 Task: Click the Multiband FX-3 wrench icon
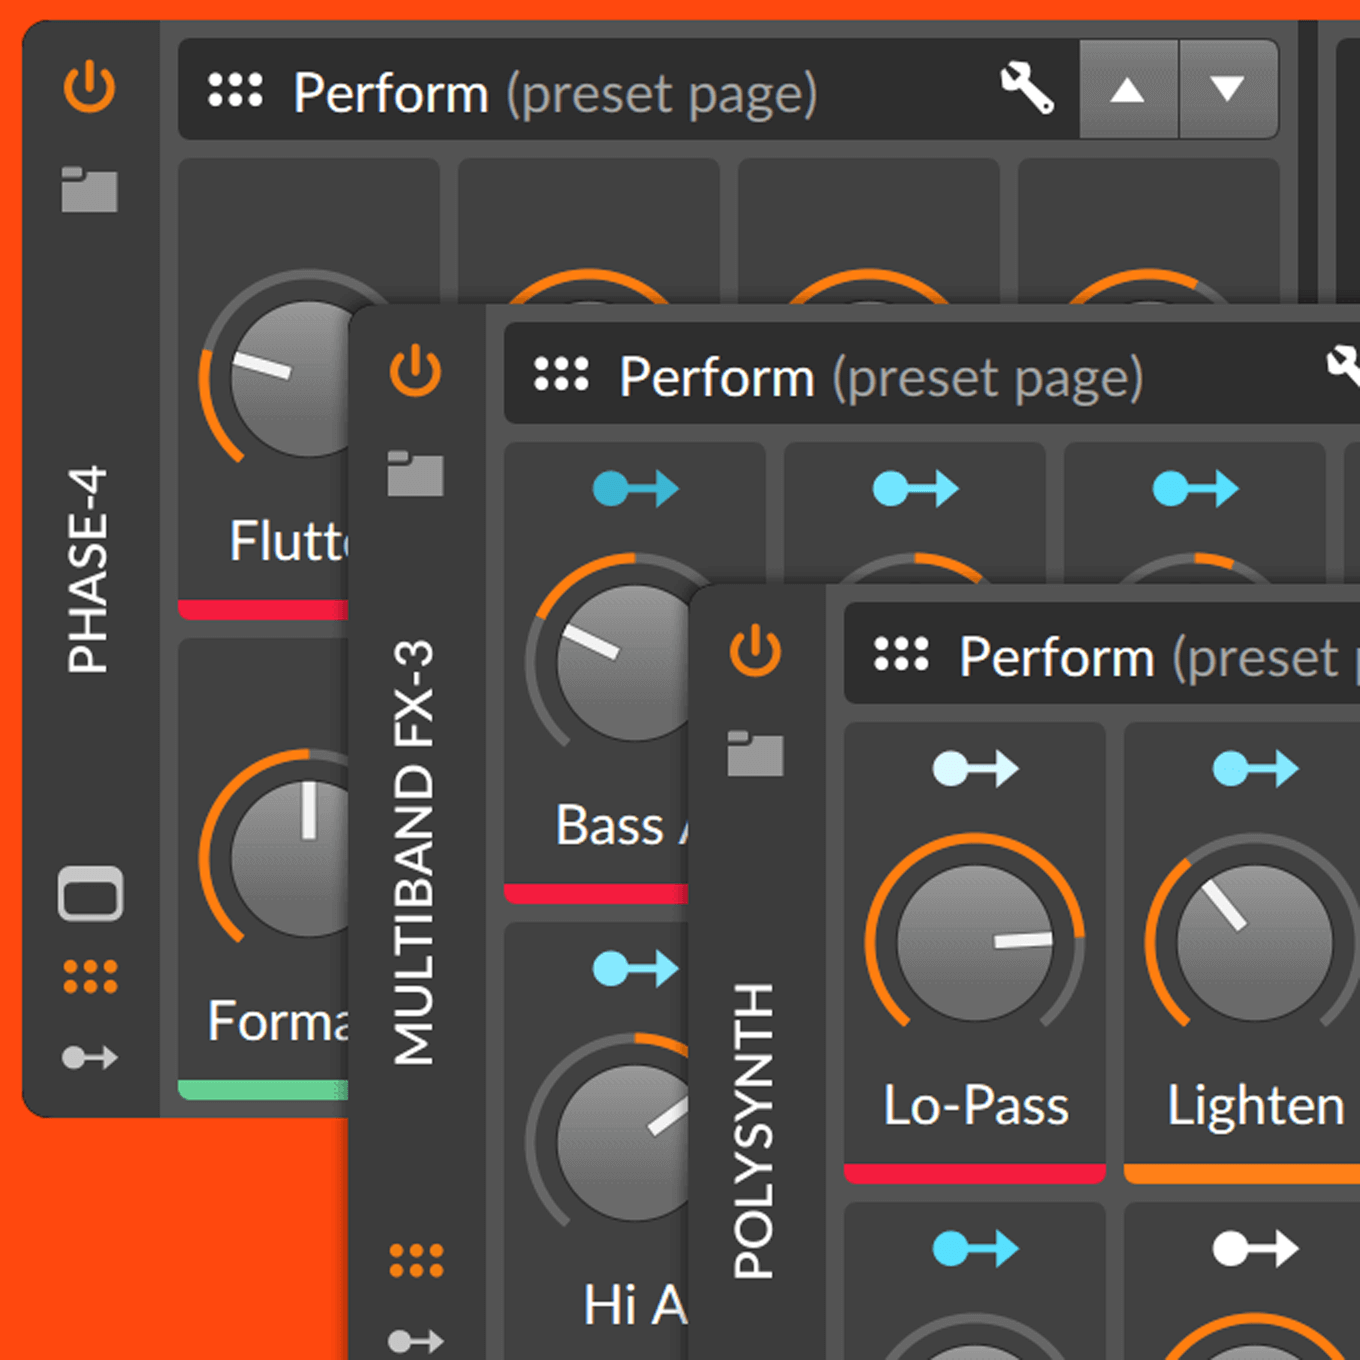click(1343, 366)
